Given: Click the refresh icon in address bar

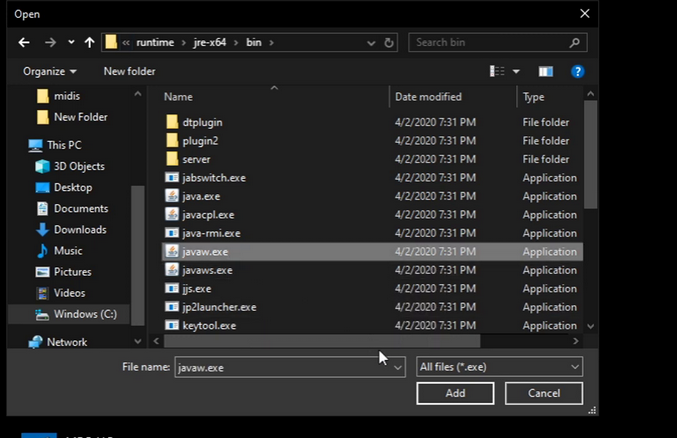Looking at the screenshot, I should [391, 43].
